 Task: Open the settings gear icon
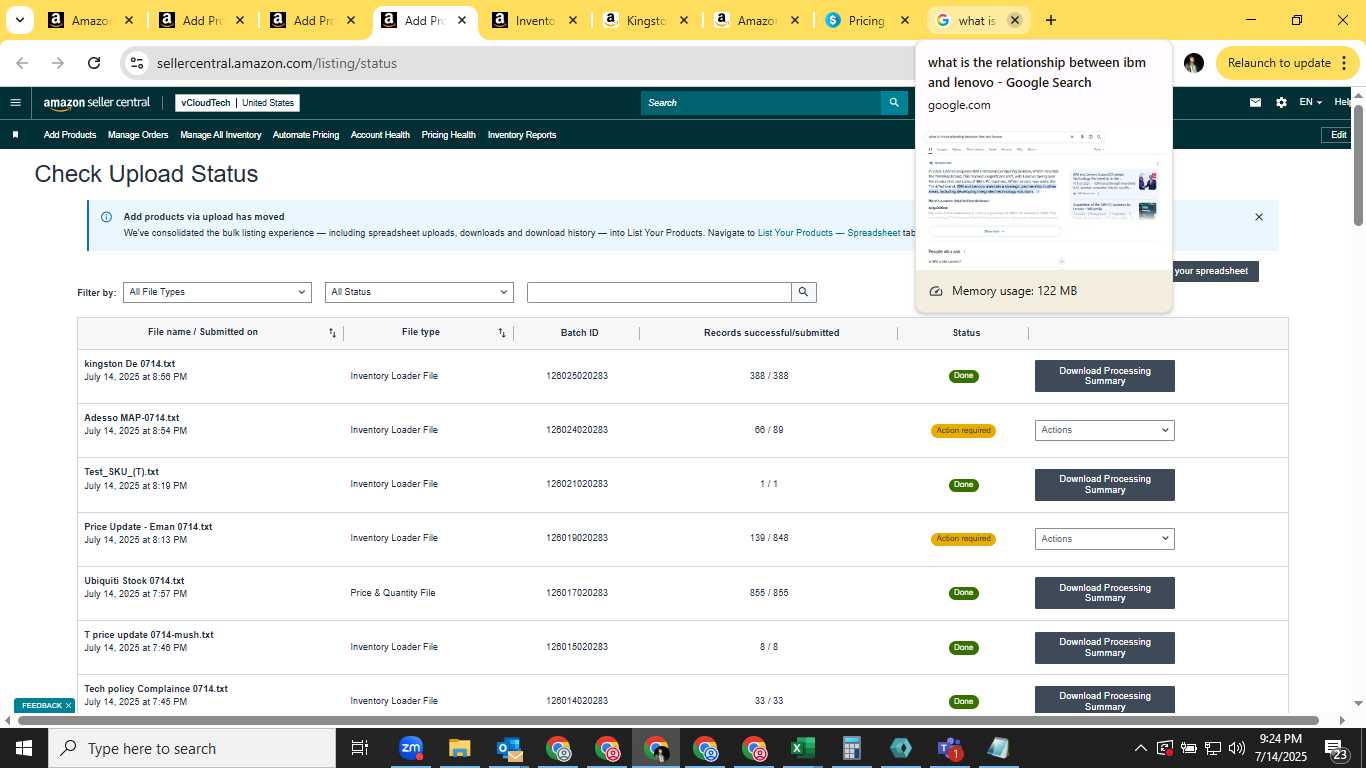click(x=1281, y=102)
